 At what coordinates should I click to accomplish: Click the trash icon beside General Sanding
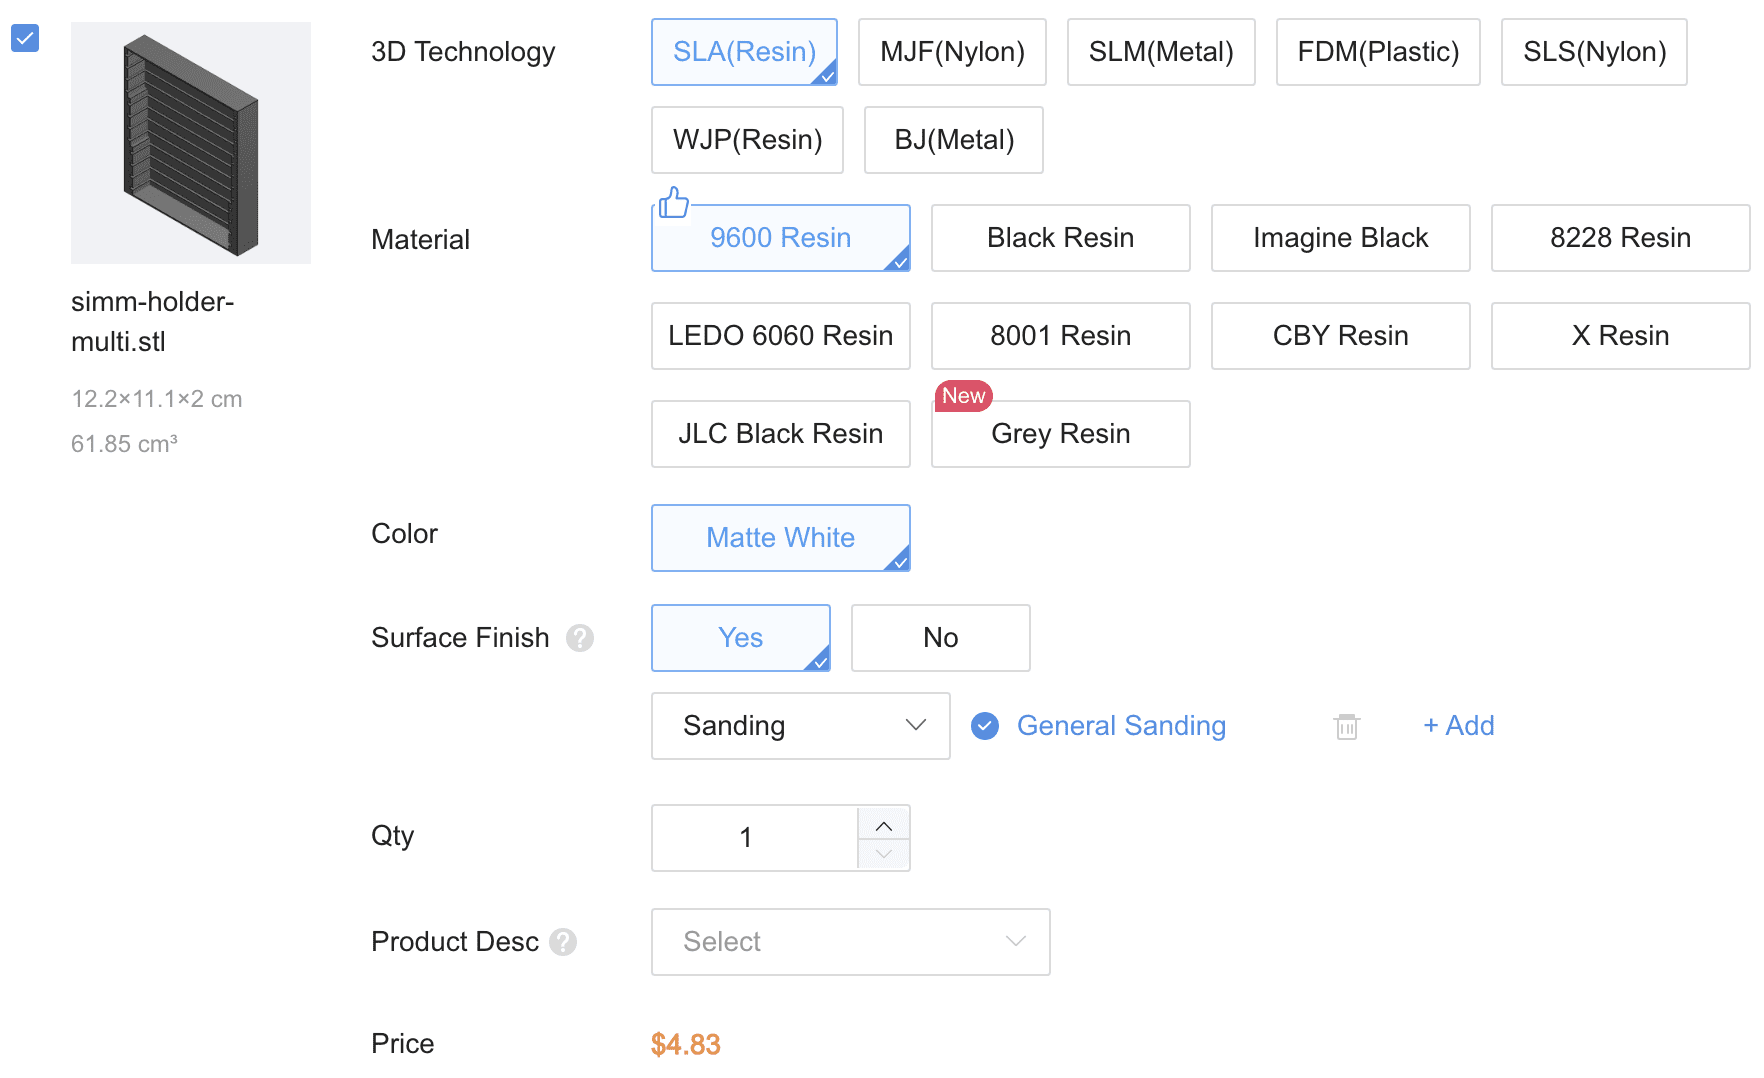1347,726
